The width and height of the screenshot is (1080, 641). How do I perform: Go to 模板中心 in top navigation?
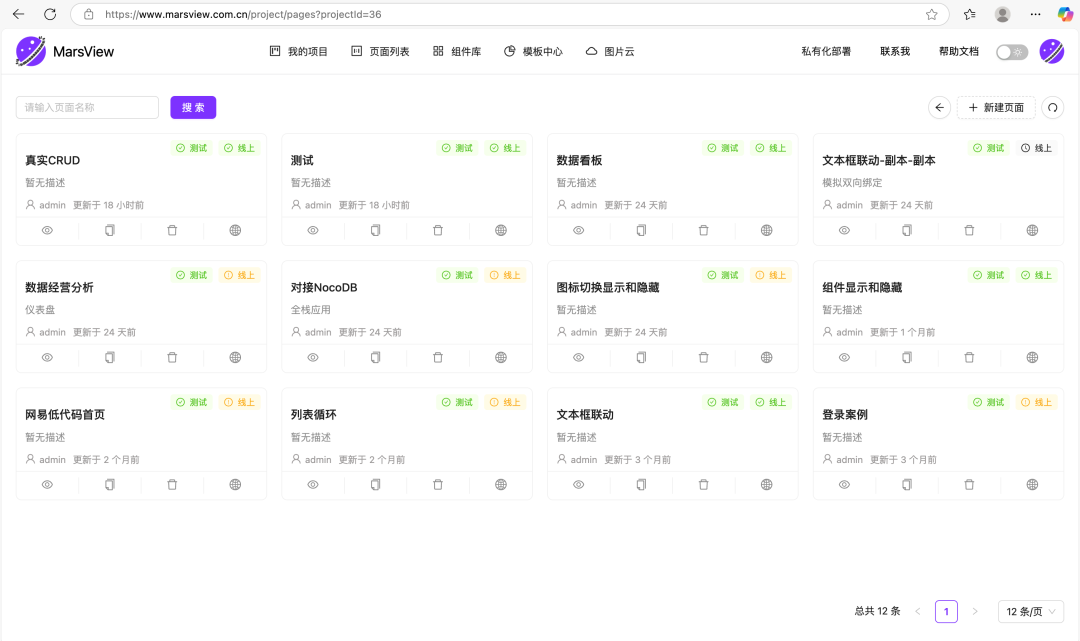[533, 52]
